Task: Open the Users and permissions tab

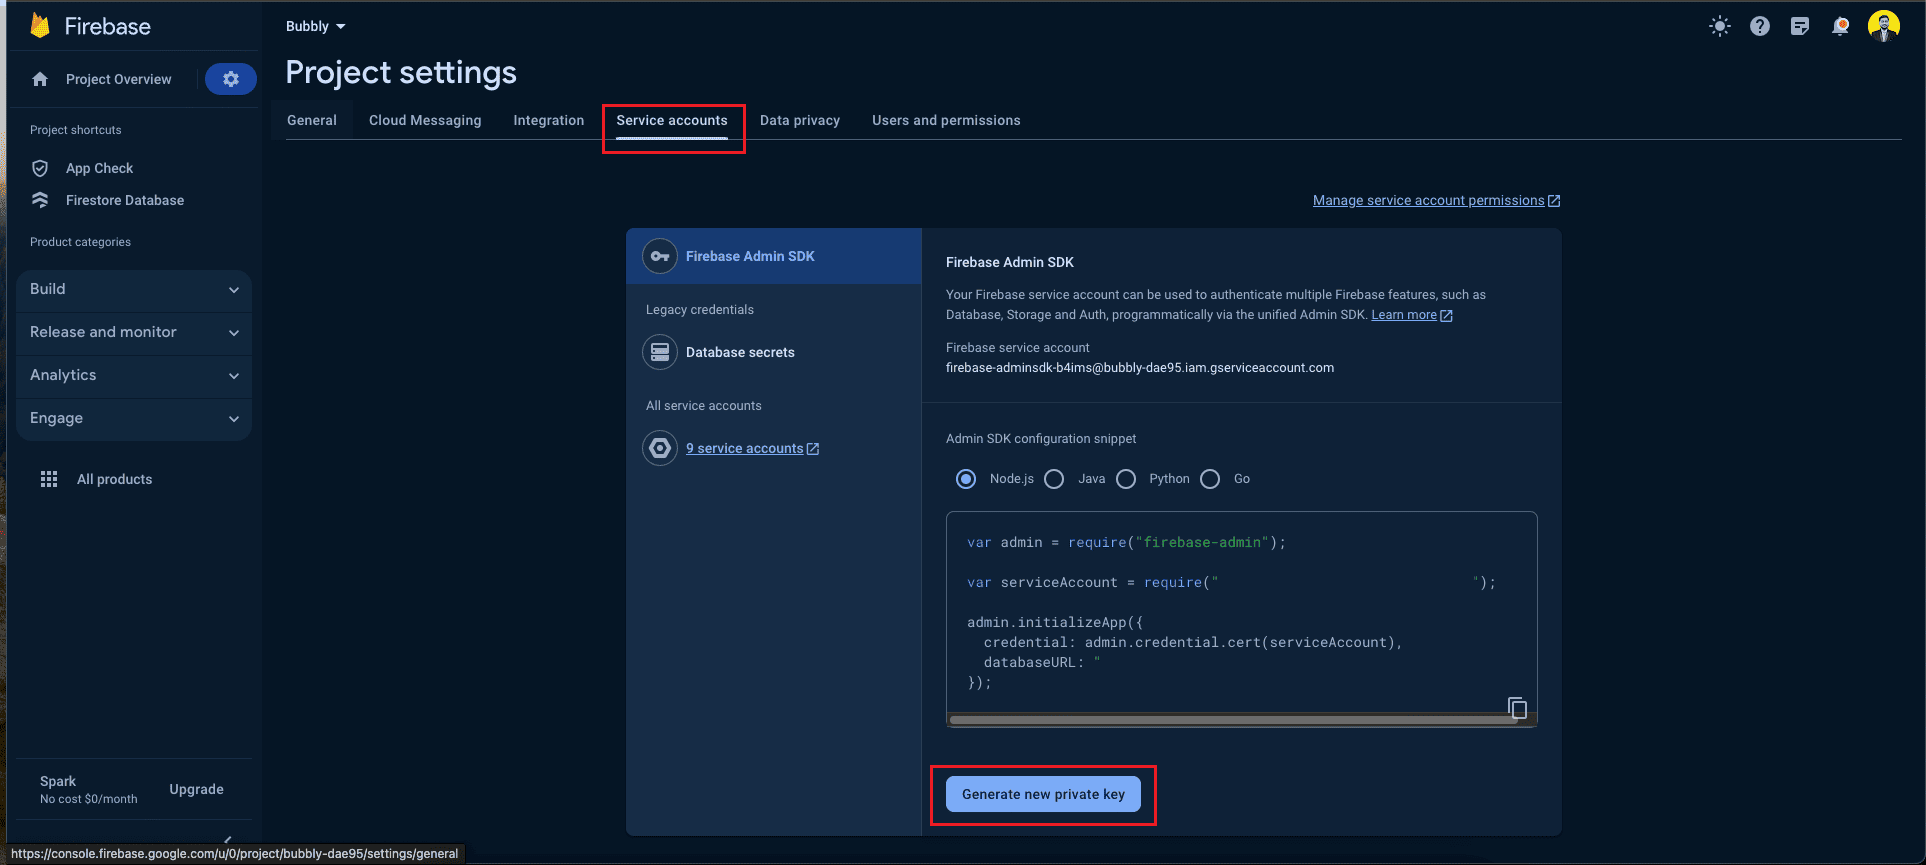Action: click(946, 120)
